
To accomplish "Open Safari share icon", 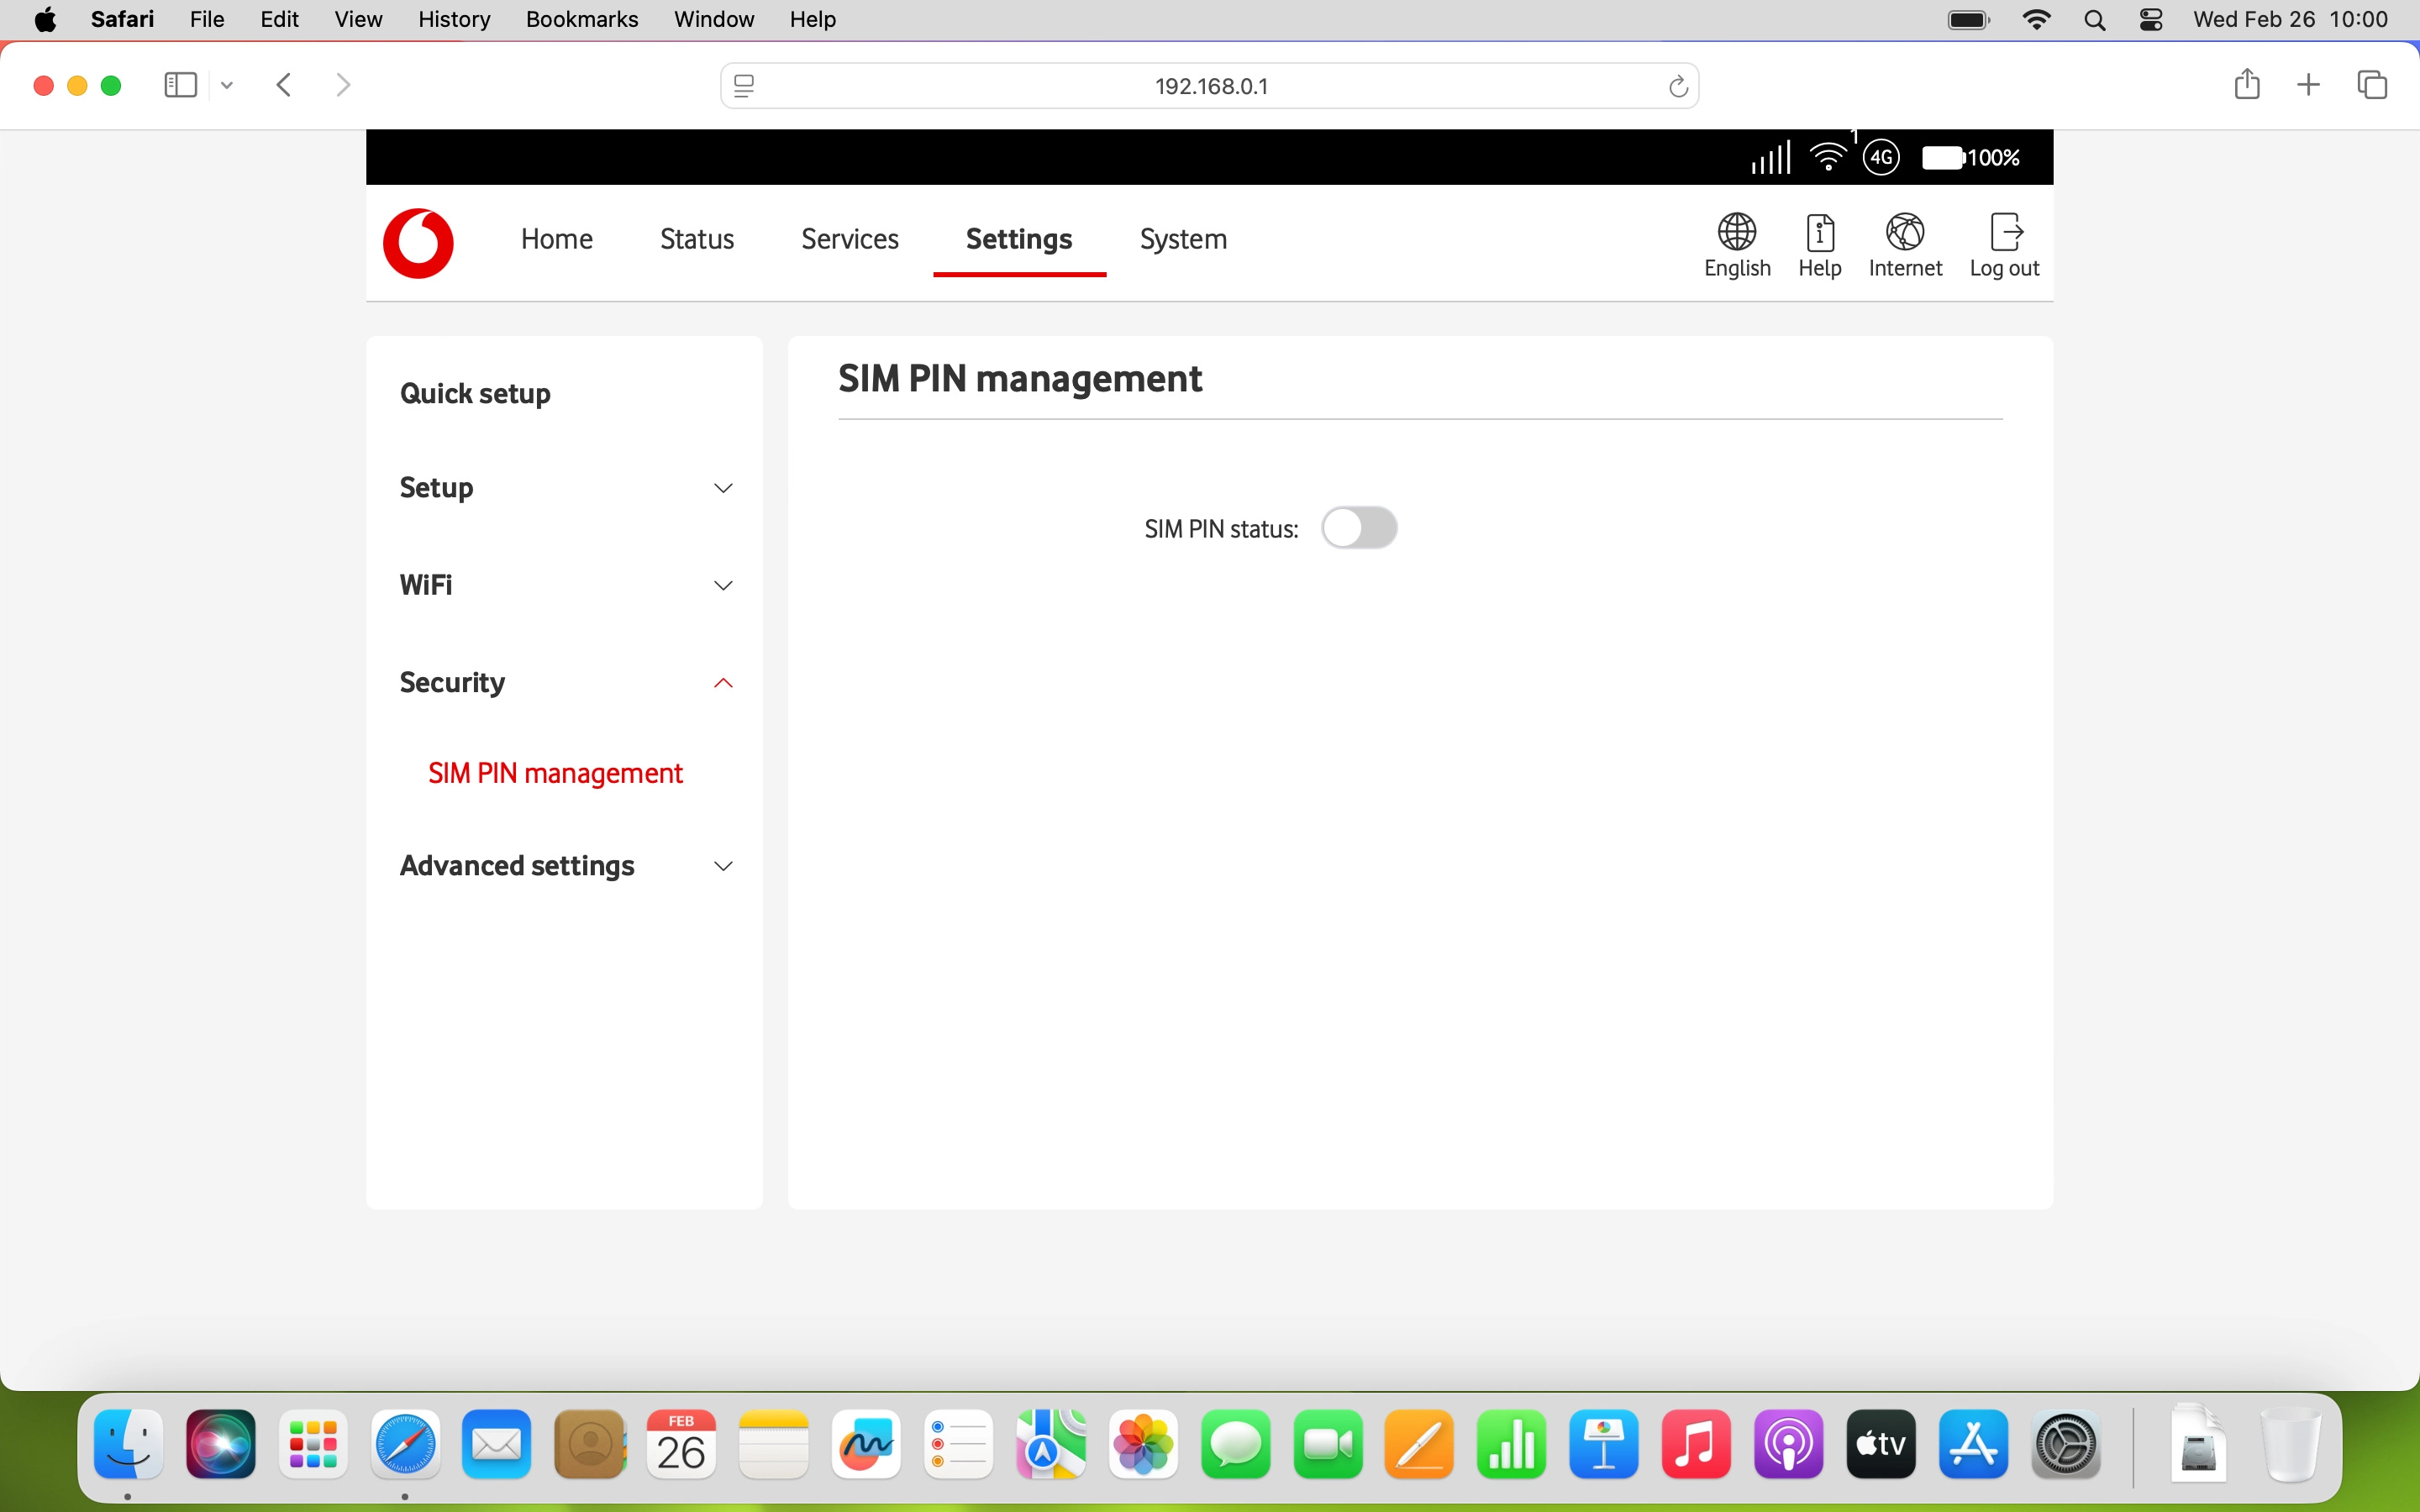I will coord(2246,85).
